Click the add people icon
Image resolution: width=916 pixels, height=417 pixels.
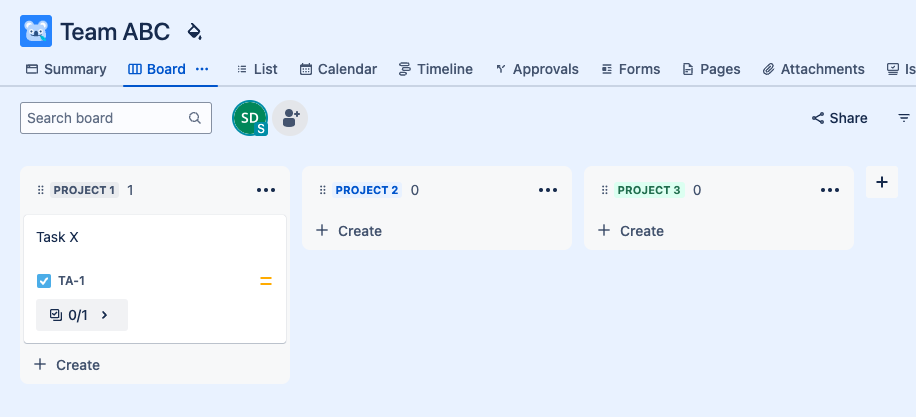click(x=290, y=118)
